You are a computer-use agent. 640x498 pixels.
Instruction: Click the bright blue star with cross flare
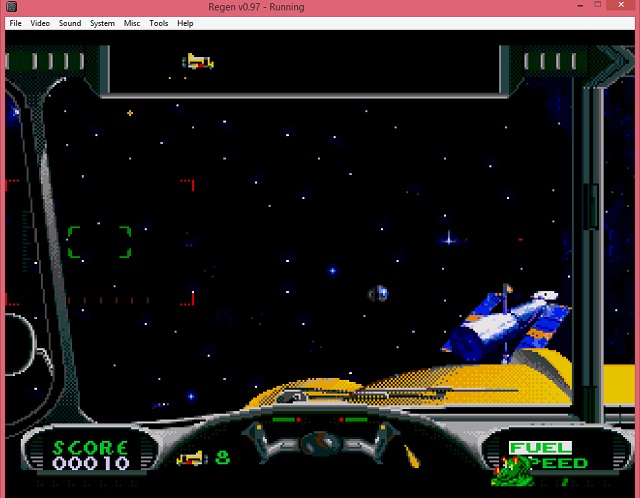pos(449,240)
